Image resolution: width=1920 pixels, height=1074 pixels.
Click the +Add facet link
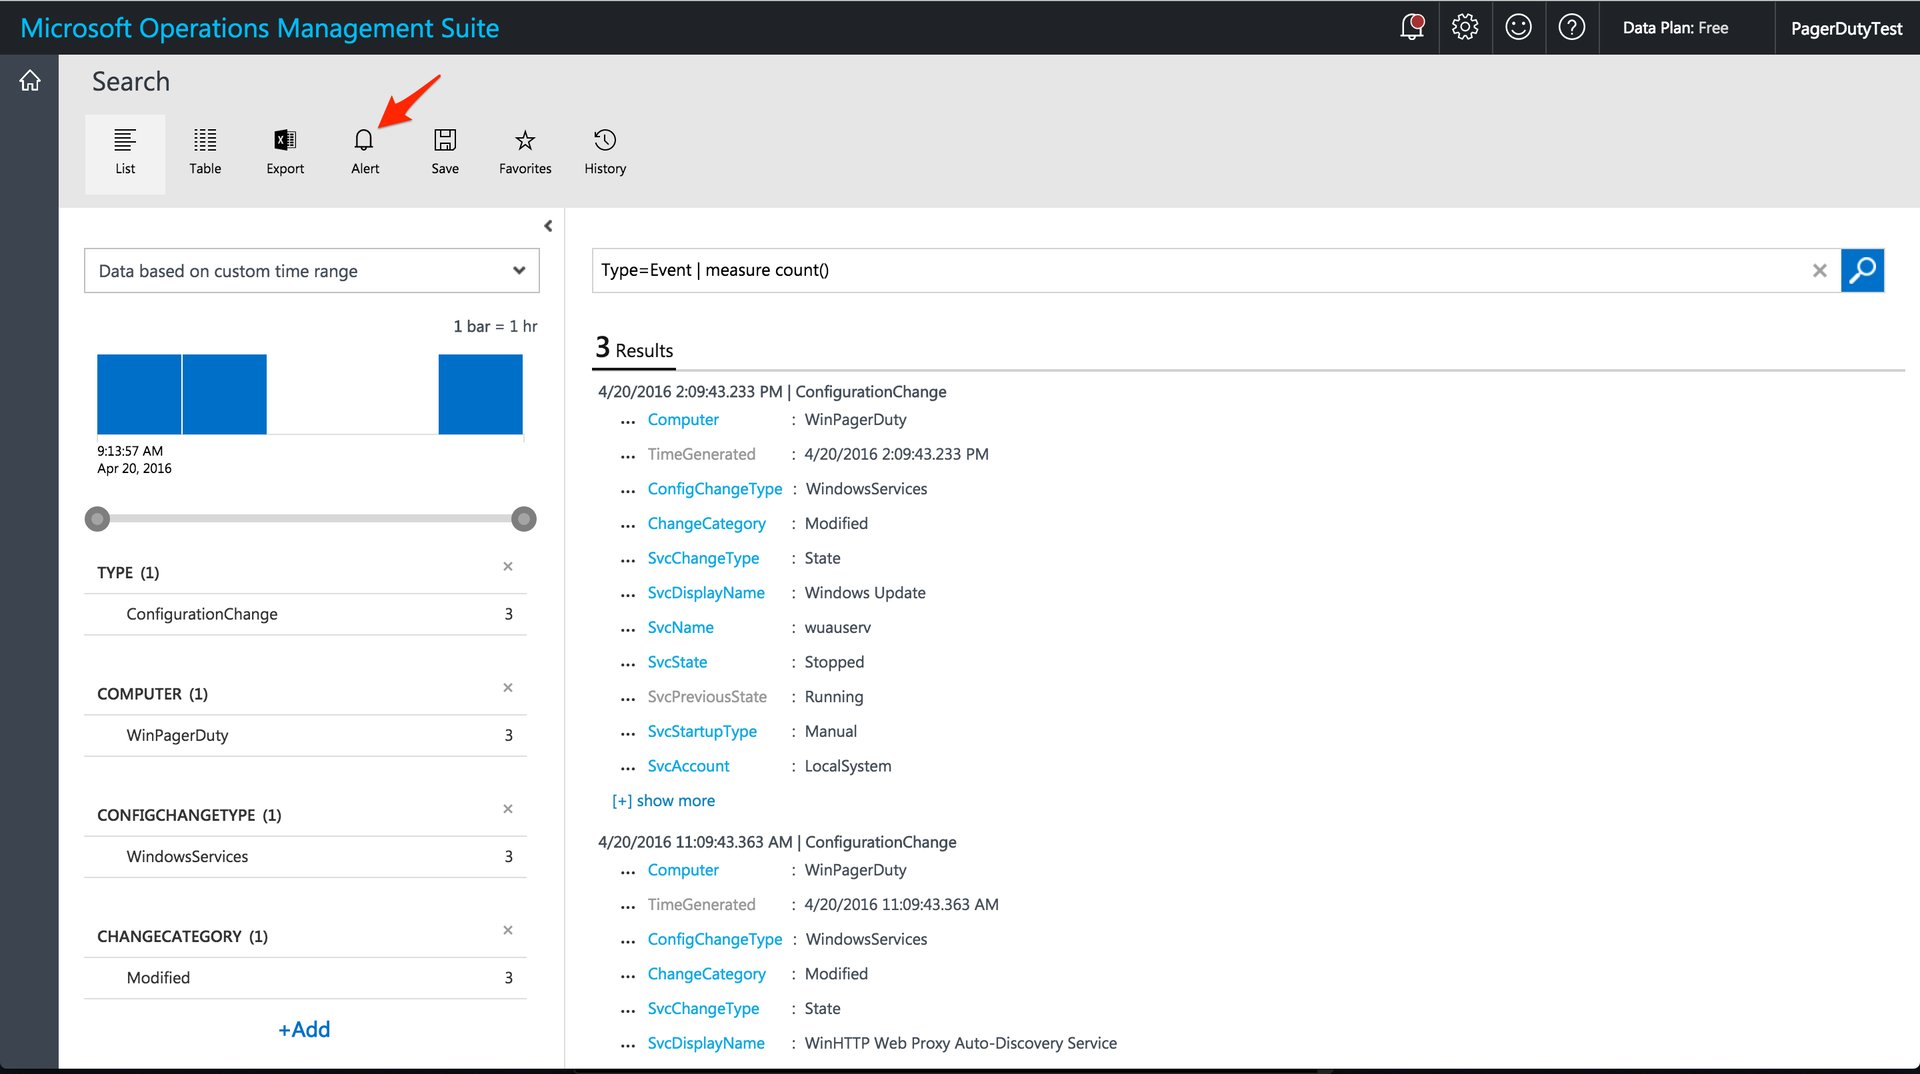pos(304,1029)
